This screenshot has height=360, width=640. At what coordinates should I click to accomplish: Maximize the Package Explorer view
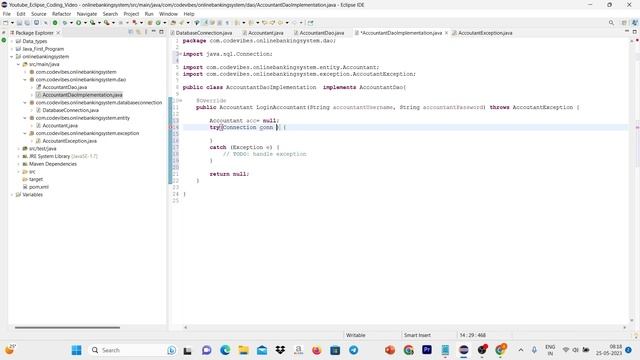pyautogui.click(x=161, y=32)
